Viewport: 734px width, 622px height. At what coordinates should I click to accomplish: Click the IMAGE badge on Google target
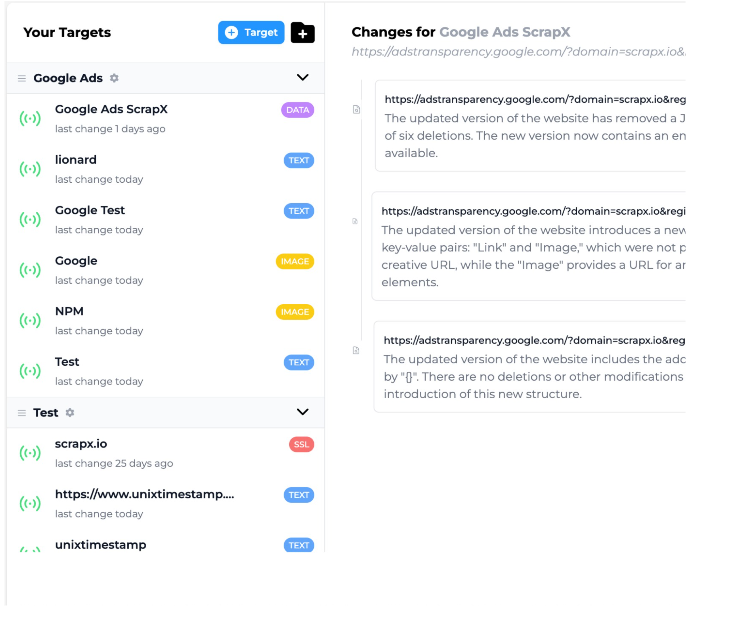[x=294, y=262]
